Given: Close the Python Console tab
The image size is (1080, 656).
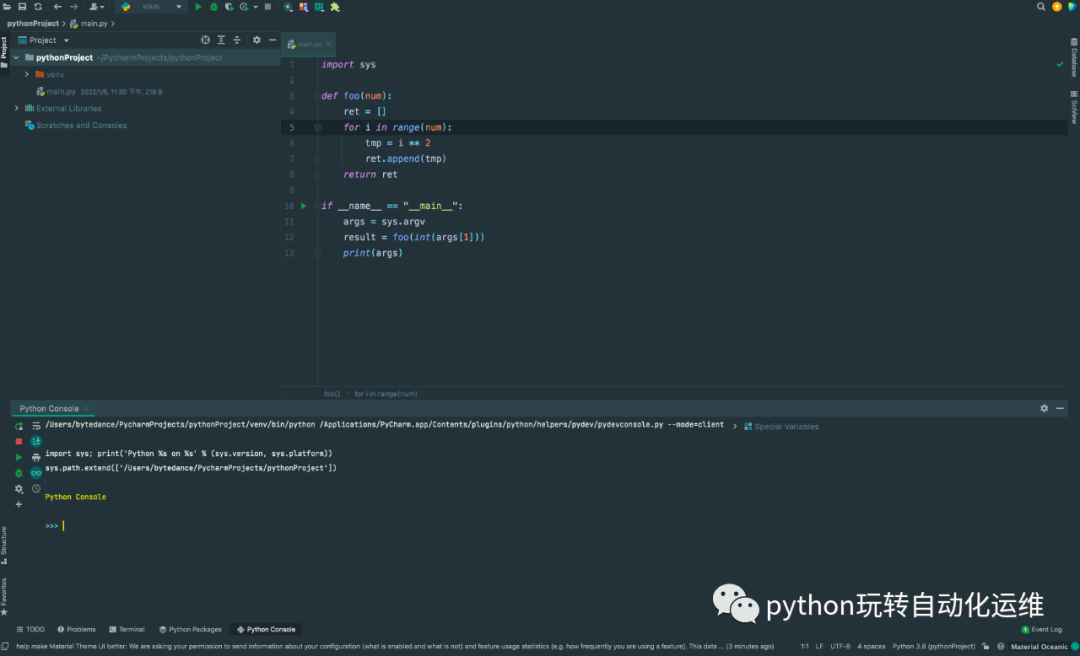Looking at the screenshot, I should (x=86, y=409).
